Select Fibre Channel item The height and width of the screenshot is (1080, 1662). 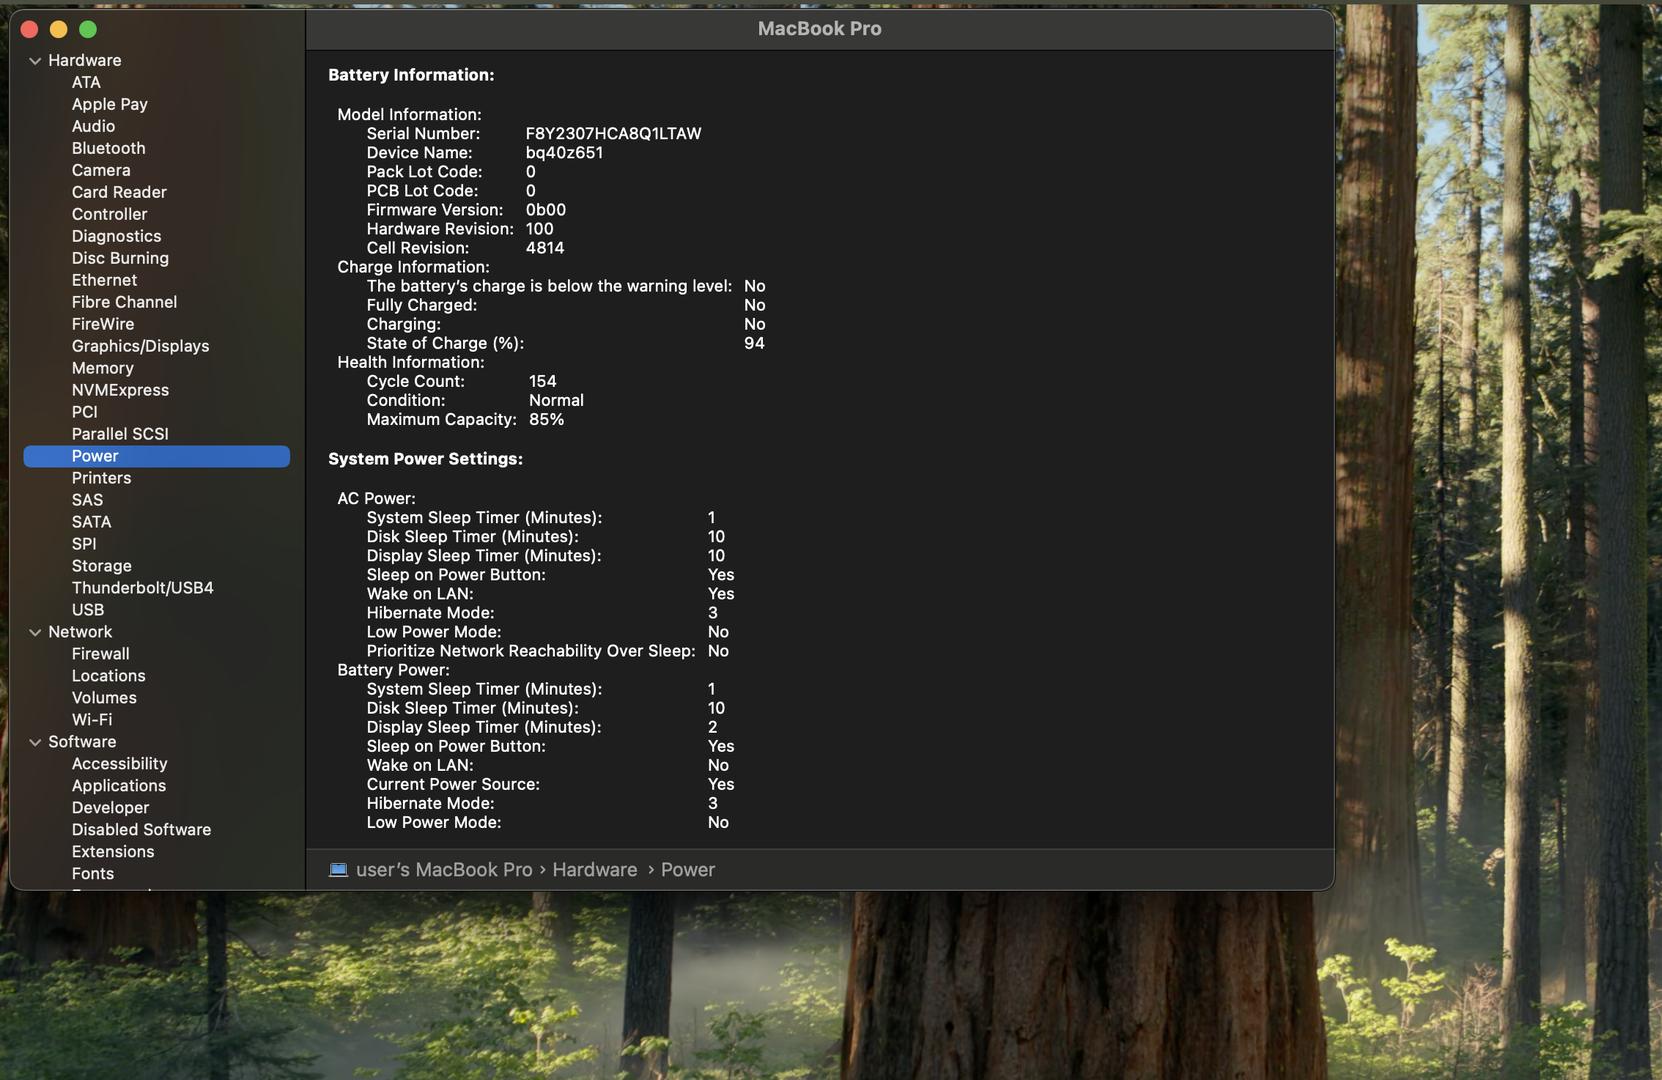(124, 302)
